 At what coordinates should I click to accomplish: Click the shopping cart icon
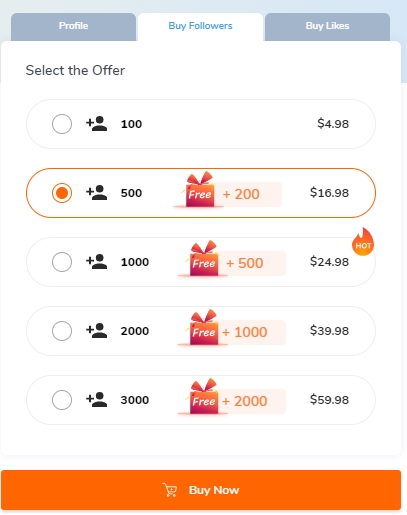coord(170,490)
